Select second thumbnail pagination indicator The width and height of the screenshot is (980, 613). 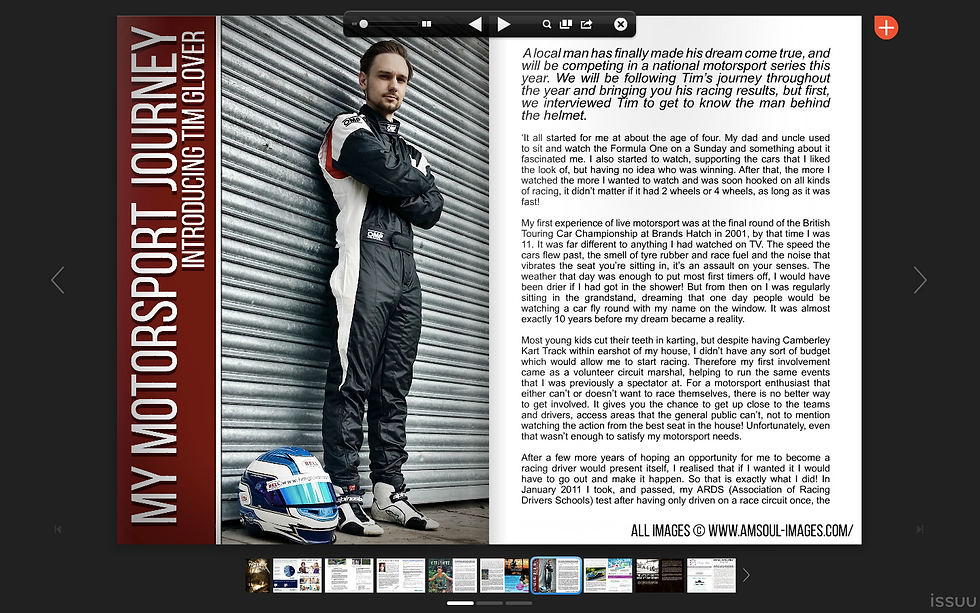point(489,603)
